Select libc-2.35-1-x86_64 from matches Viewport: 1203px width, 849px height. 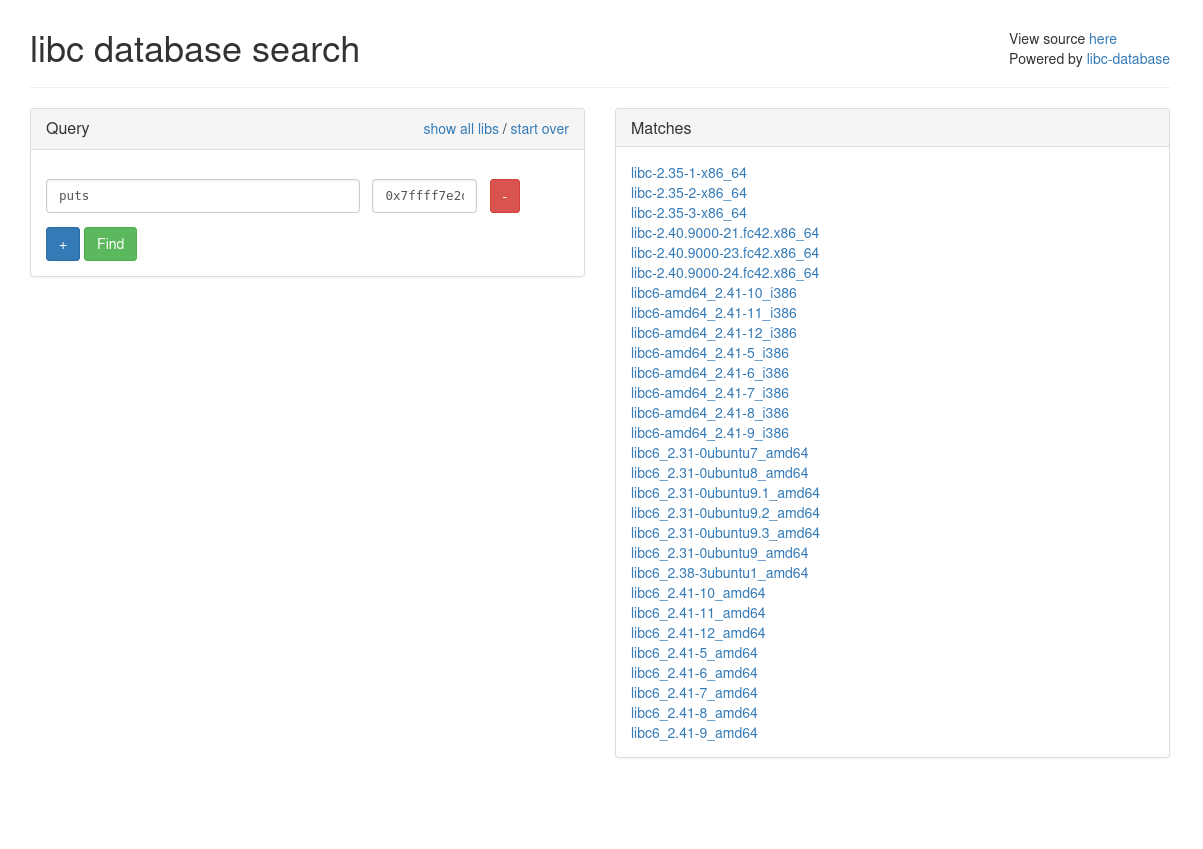tap(688, 173)
